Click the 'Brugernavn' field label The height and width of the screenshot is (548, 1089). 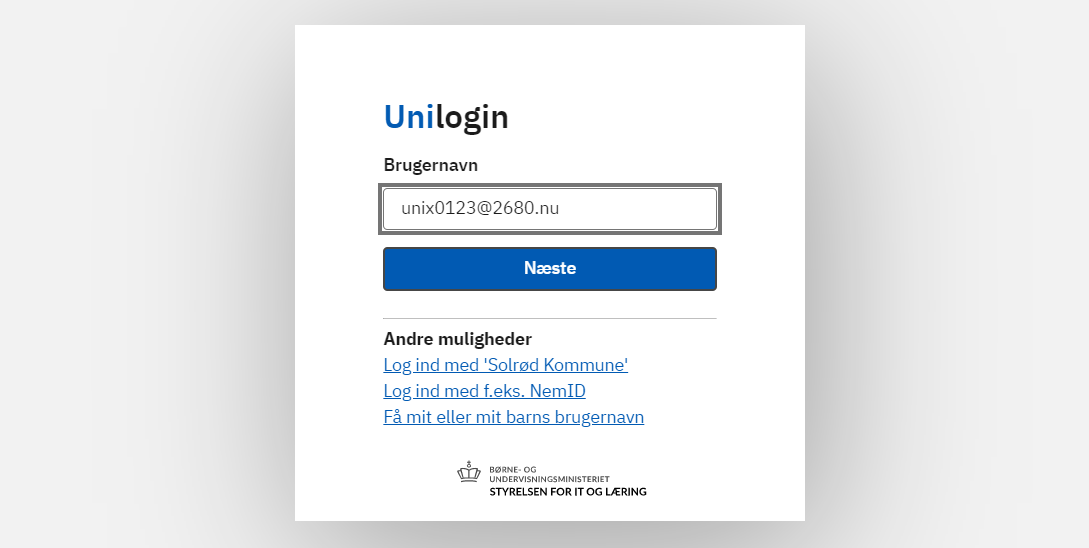430,166
